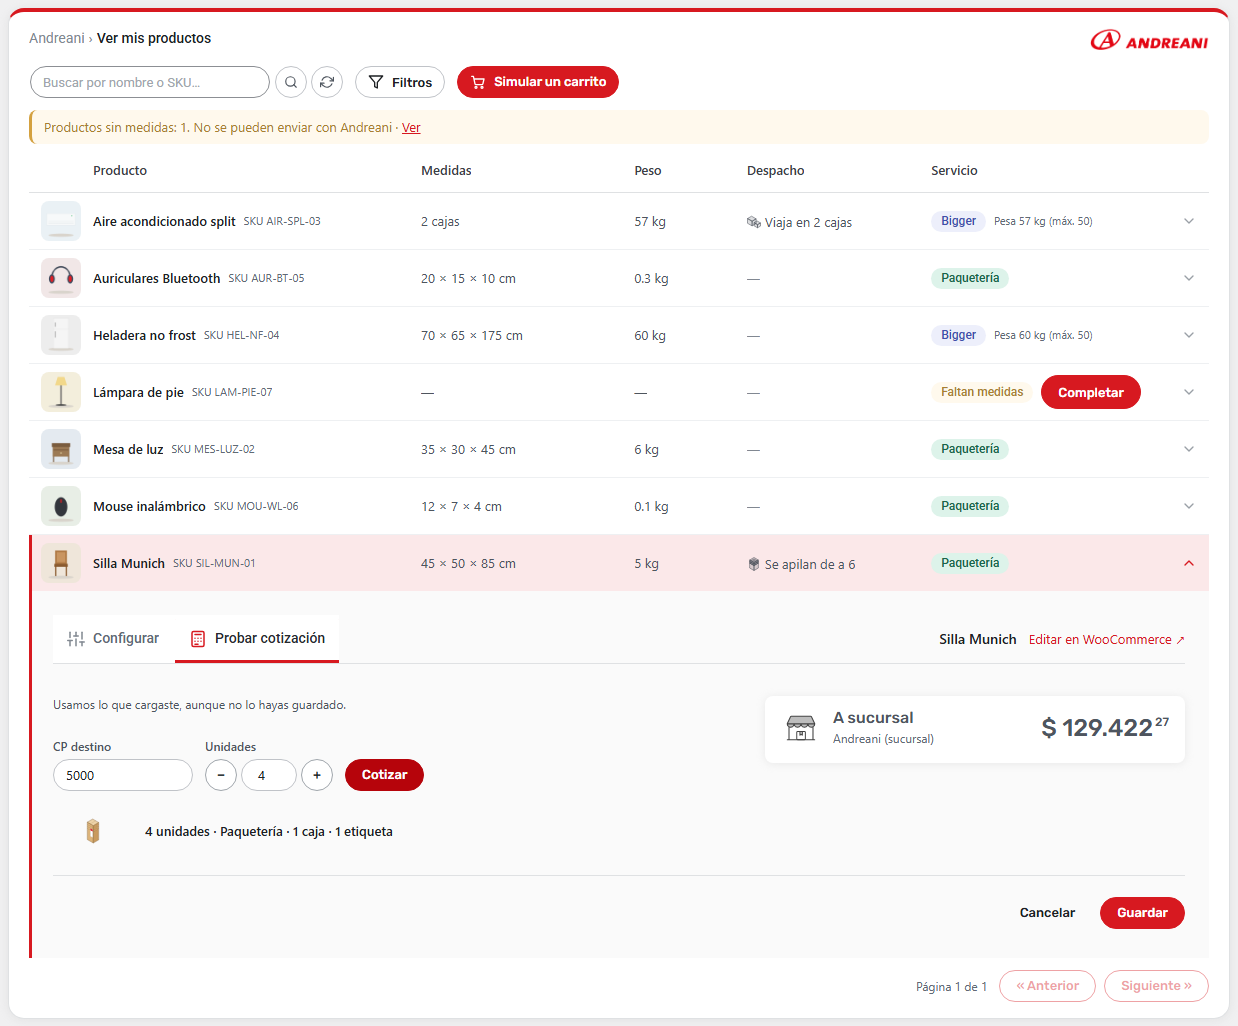Decrease units with the minus button
The image size is (1238, 1026).
coord(221,775)
